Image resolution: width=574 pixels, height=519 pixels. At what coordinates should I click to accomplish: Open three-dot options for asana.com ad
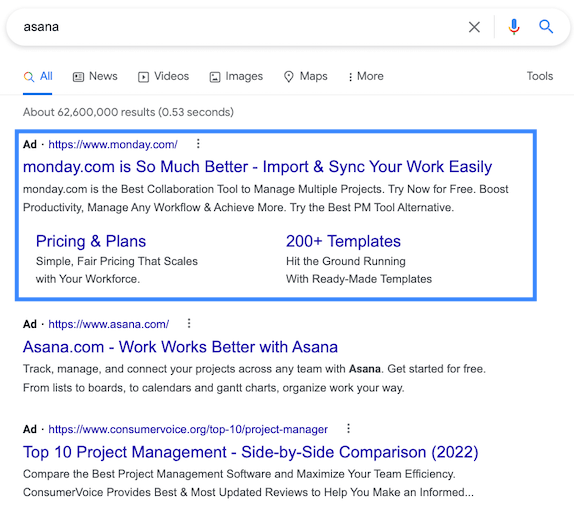tap(189, 324)
